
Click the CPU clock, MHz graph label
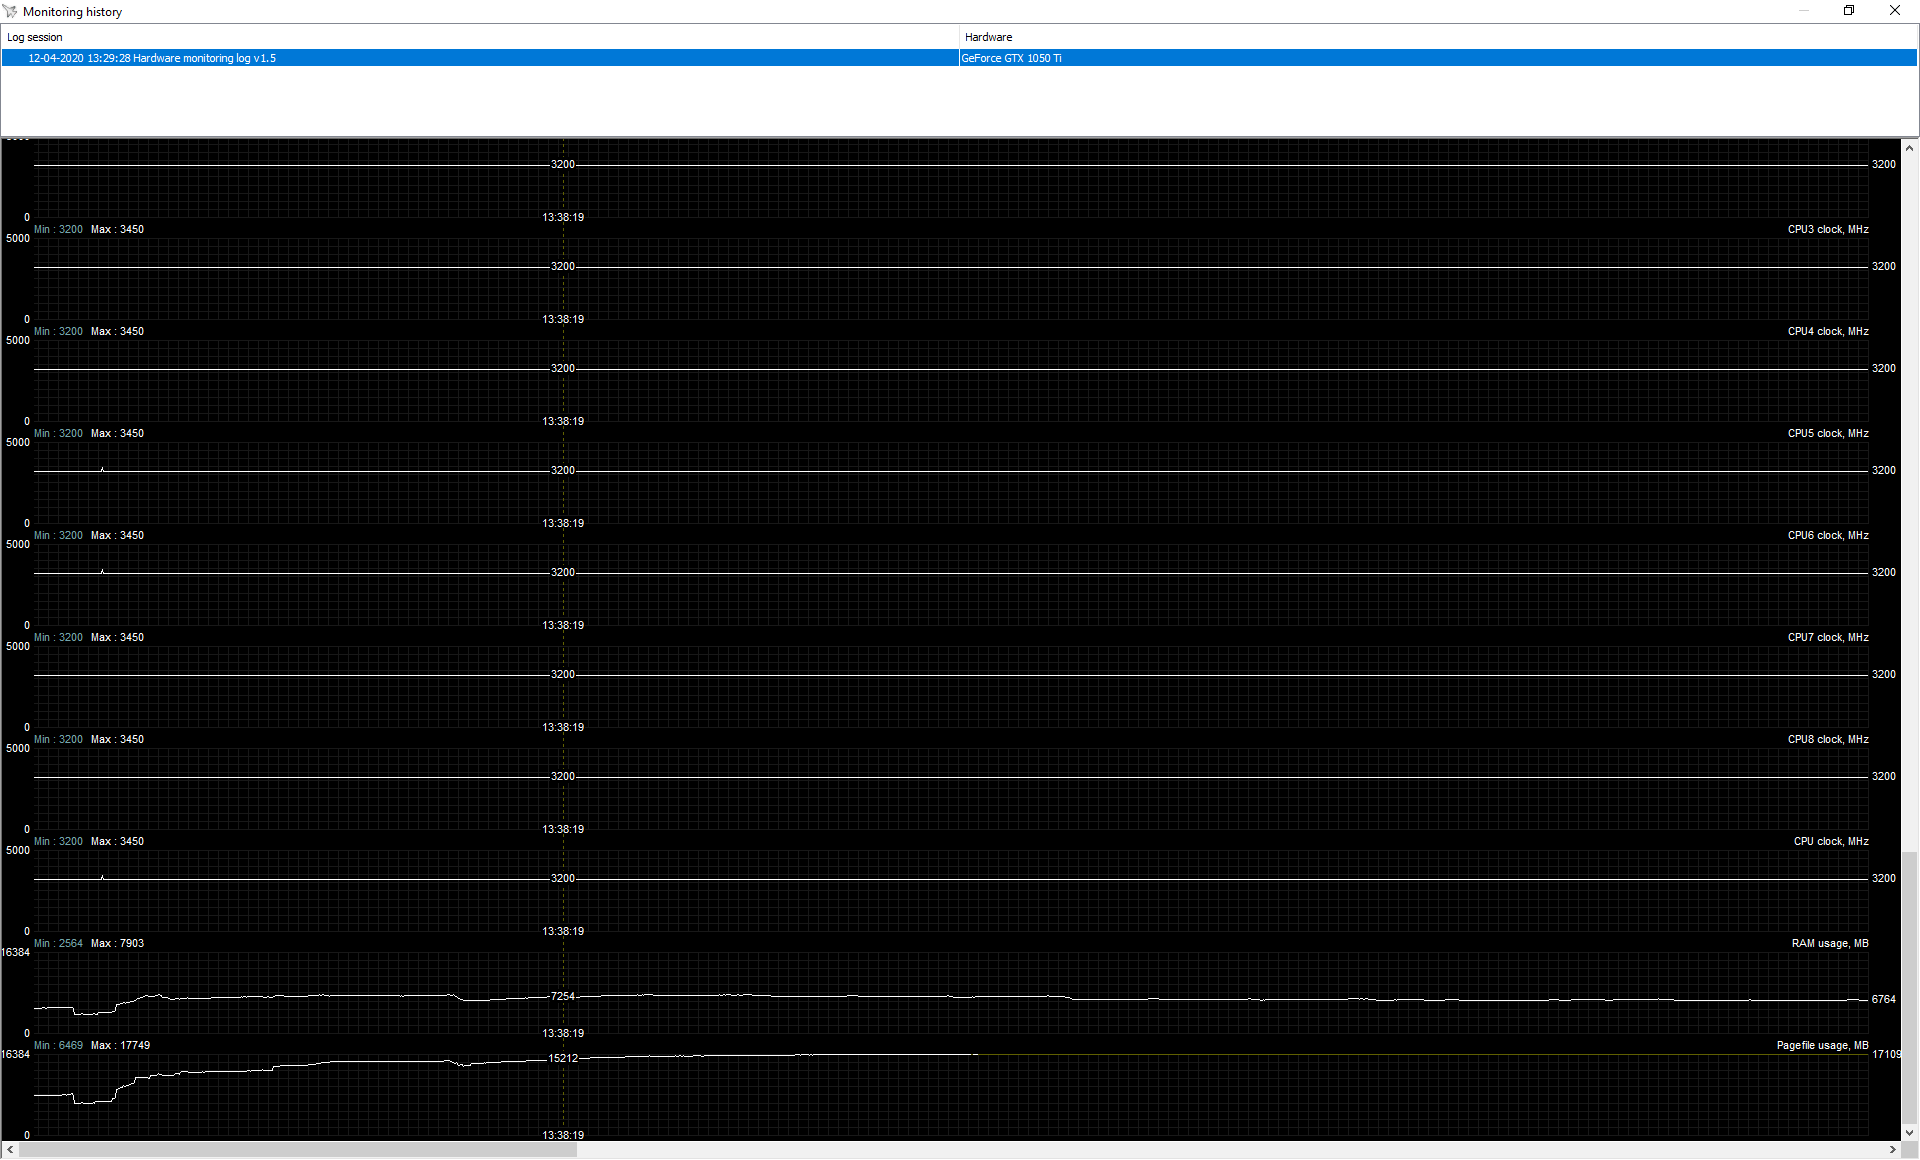coord(1830,842)
